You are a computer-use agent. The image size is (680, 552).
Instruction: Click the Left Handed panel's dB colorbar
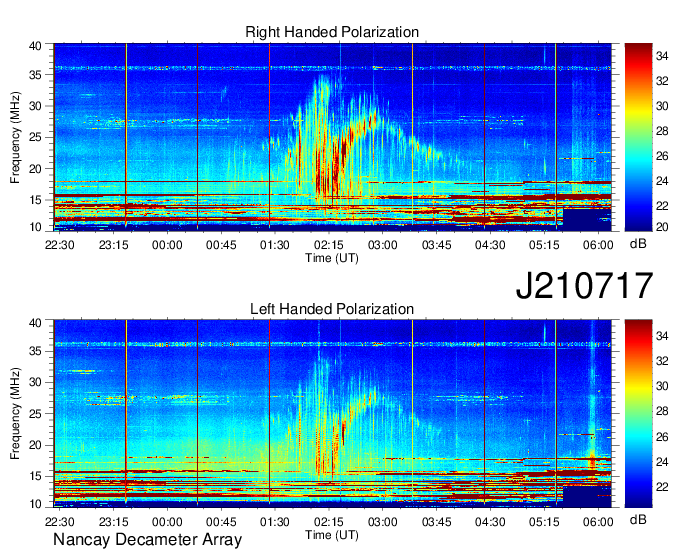coord(638,414)
